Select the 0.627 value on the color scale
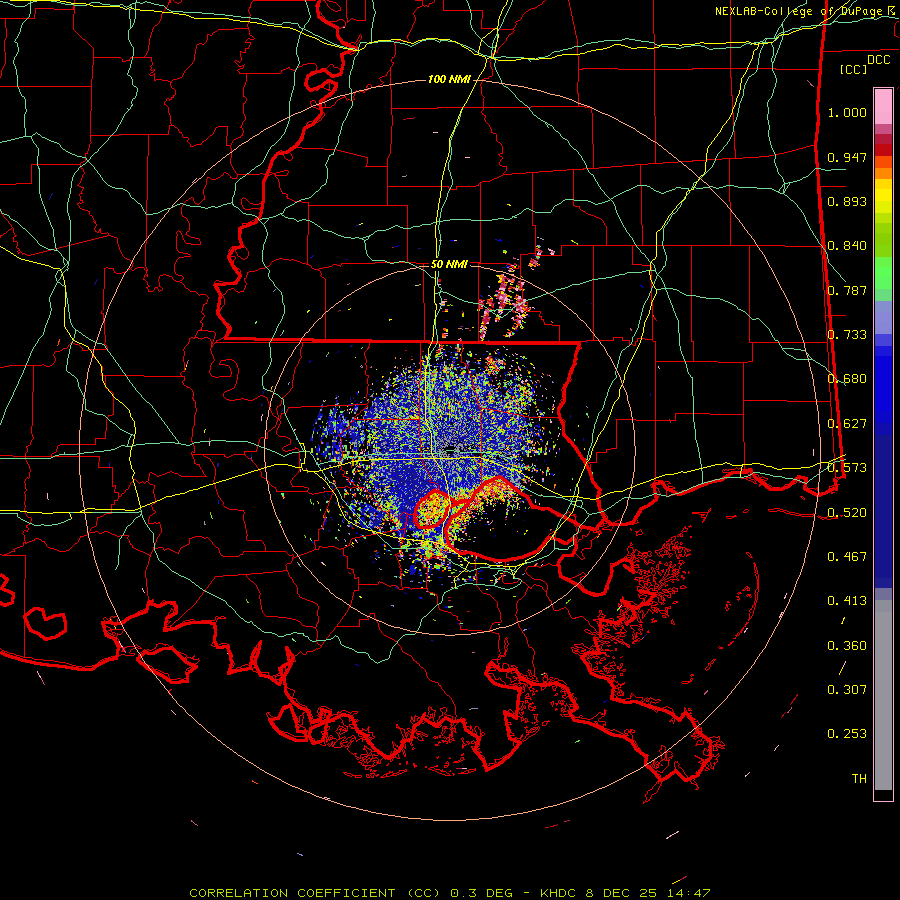900x900 pixels. coord(847,424)
